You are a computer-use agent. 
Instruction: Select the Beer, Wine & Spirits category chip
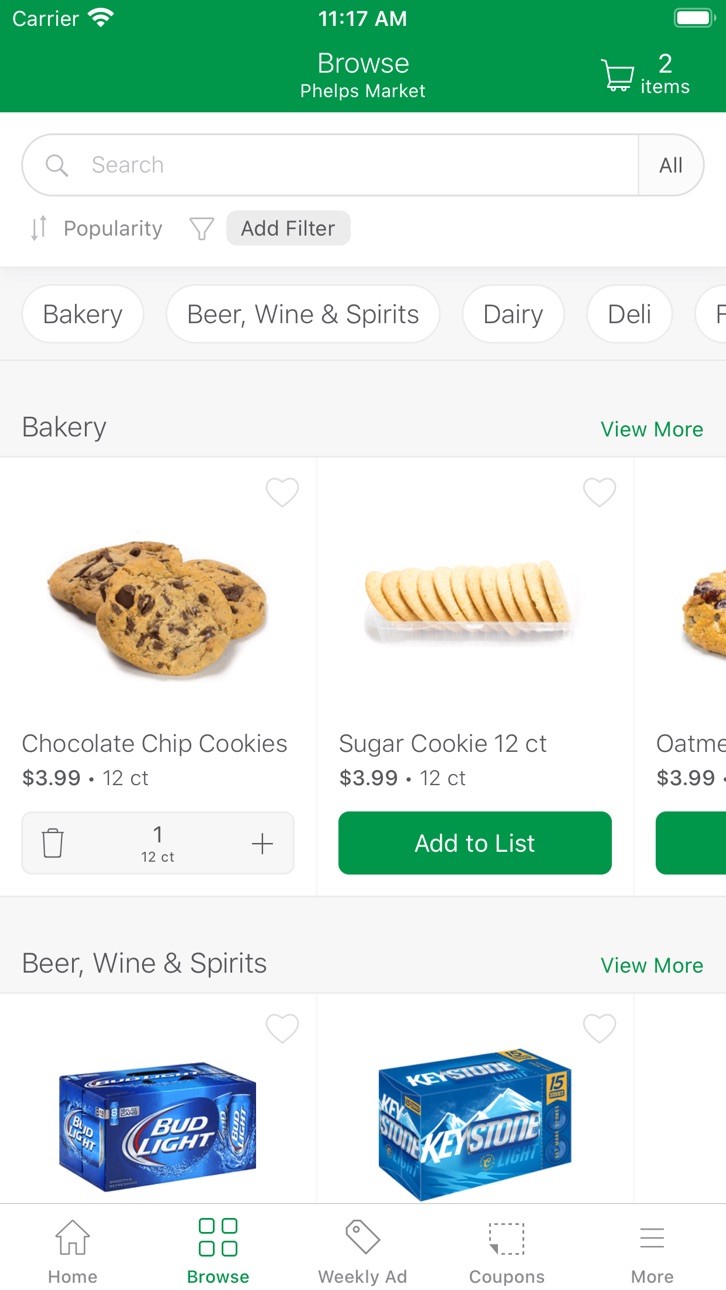[303, 314]
